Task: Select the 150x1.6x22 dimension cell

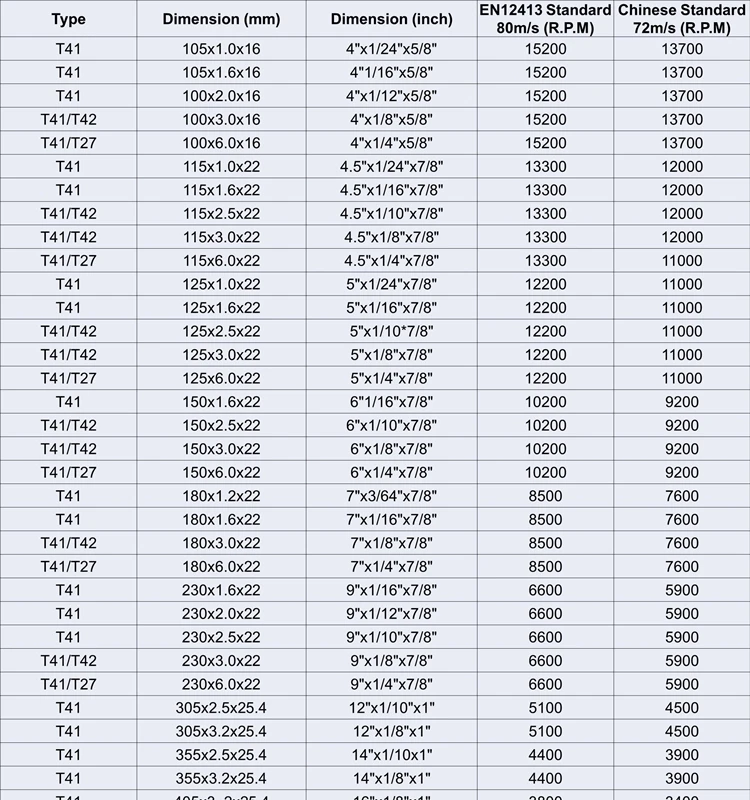Action: click(x=221, y=402)
